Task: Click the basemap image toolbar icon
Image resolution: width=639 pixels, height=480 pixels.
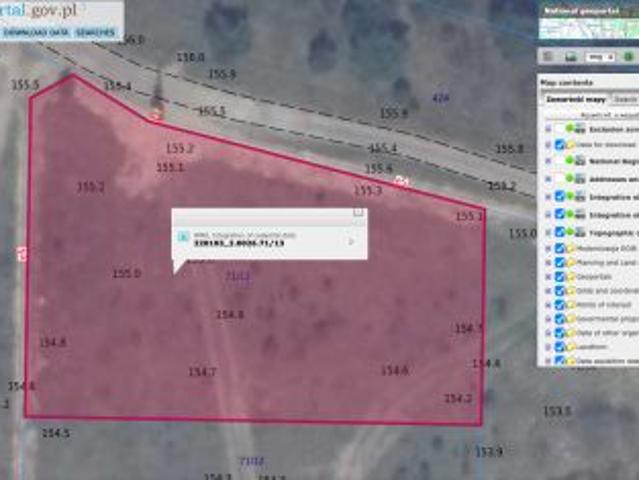Action: point(569,57)
